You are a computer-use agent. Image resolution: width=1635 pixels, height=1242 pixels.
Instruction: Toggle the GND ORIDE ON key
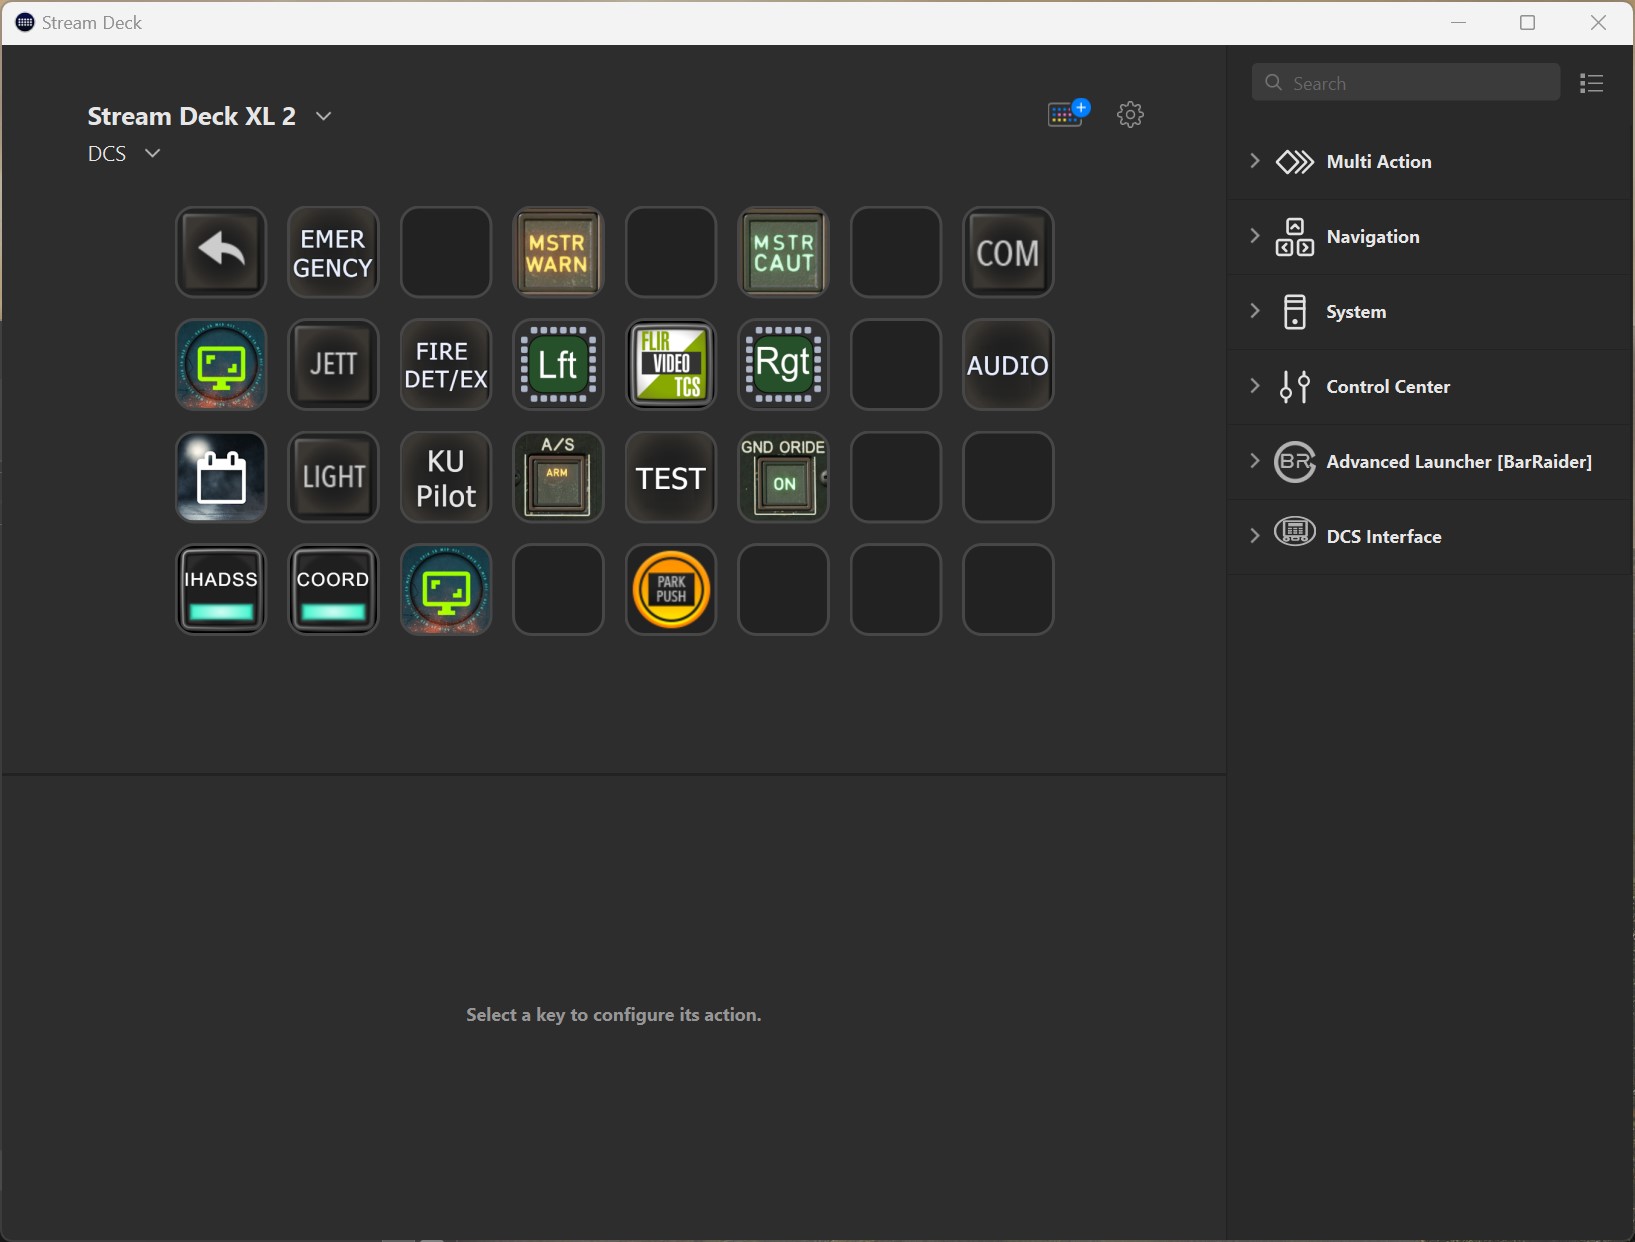(x=783, y=477)
